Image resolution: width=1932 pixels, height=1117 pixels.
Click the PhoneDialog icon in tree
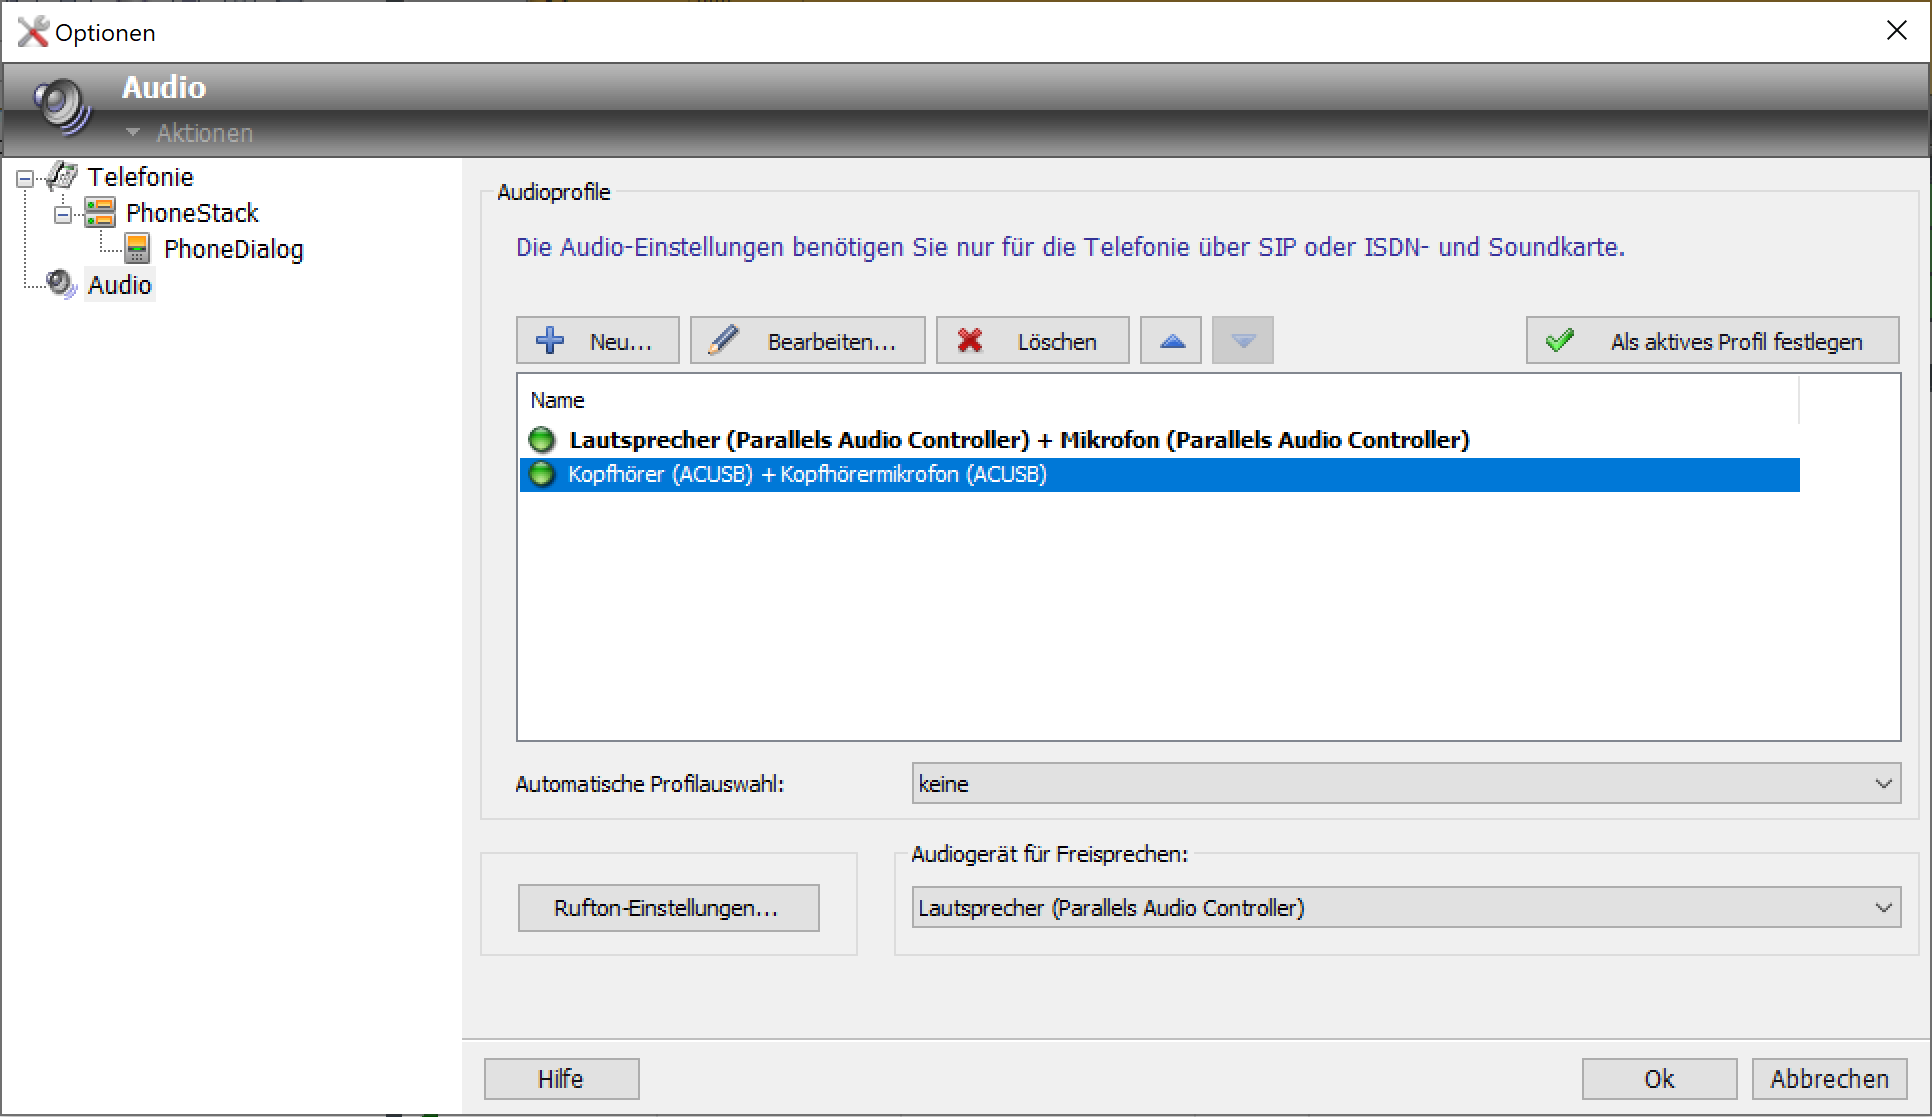138,249
